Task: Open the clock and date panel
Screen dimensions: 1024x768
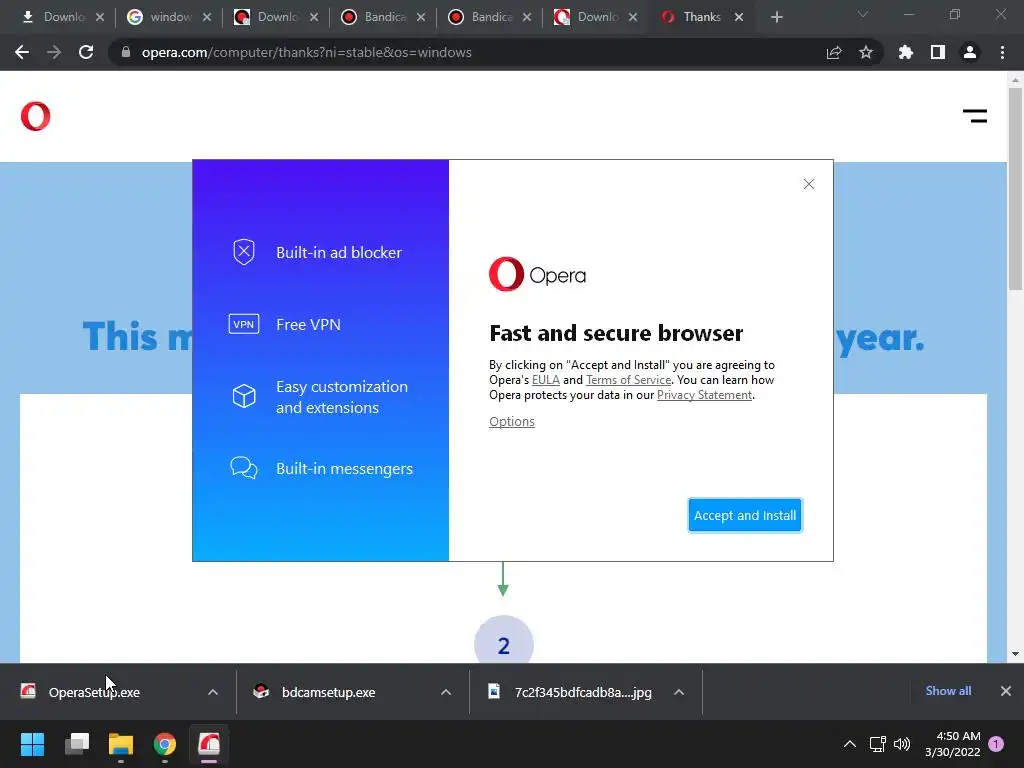Action: tap(952, 744)
